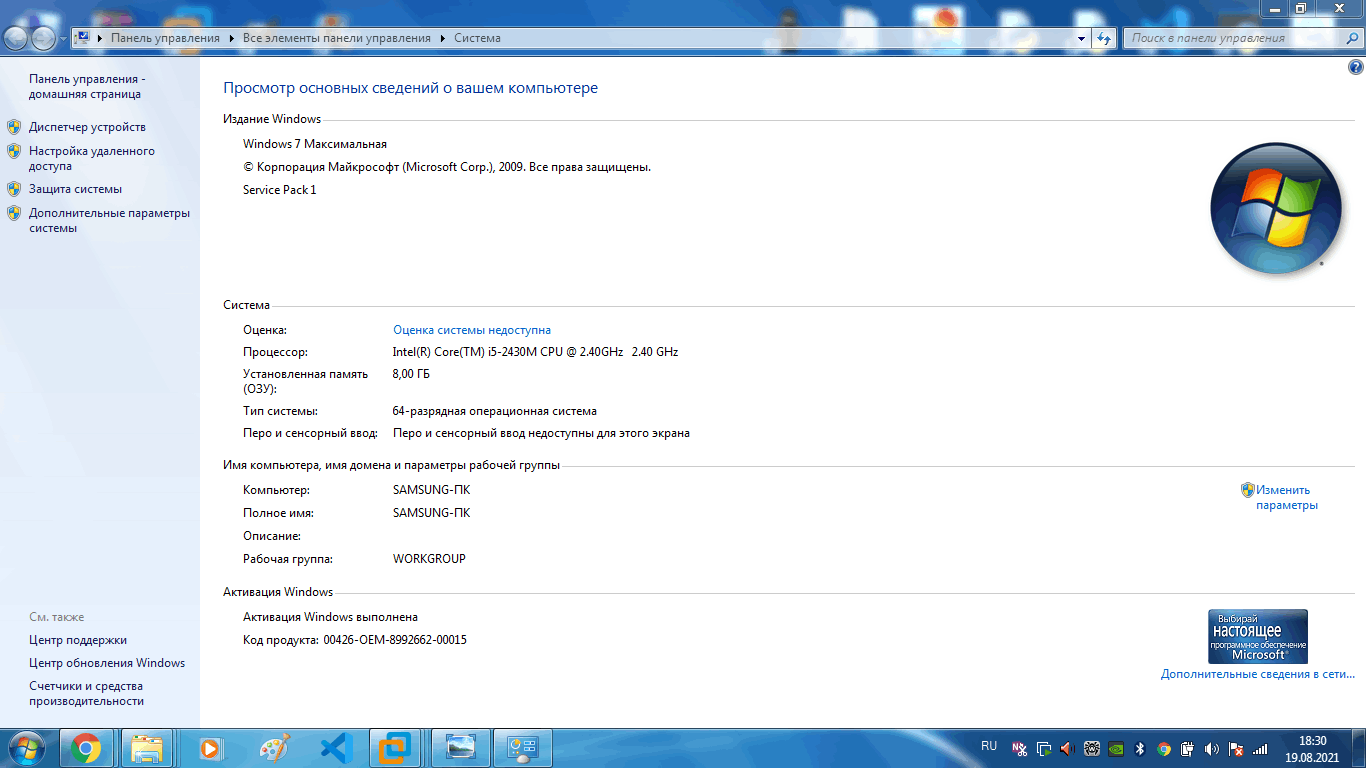Click the network signal bars tray icon
1366x768 pixels.
point(1260,748)
